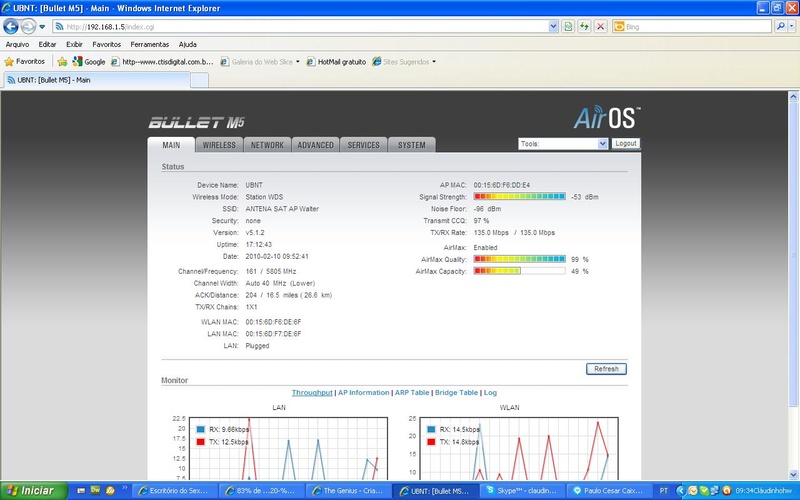
Task: Open The Genius taskbar item
Action: pos(349,491)
